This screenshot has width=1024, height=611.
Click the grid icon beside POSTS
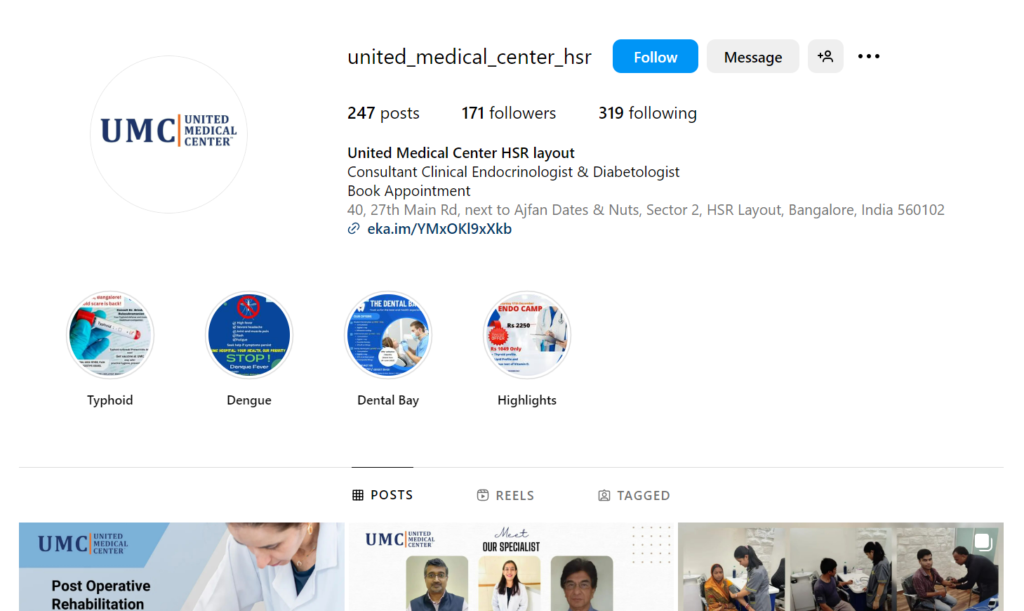357,495
